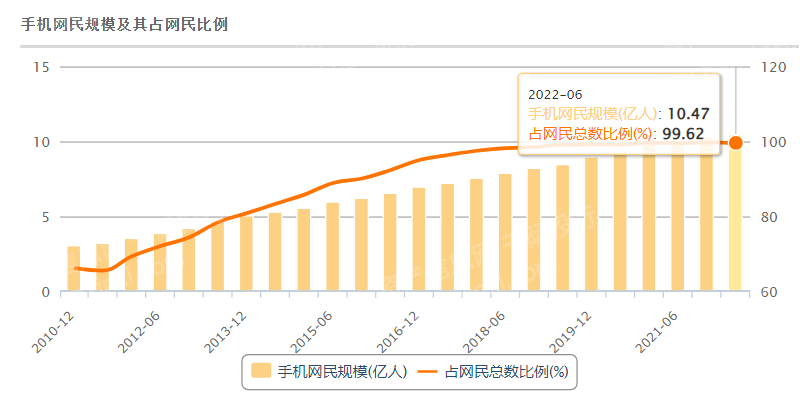
Task: Click the orange 2022-06 data point marker
Action: 735,143
